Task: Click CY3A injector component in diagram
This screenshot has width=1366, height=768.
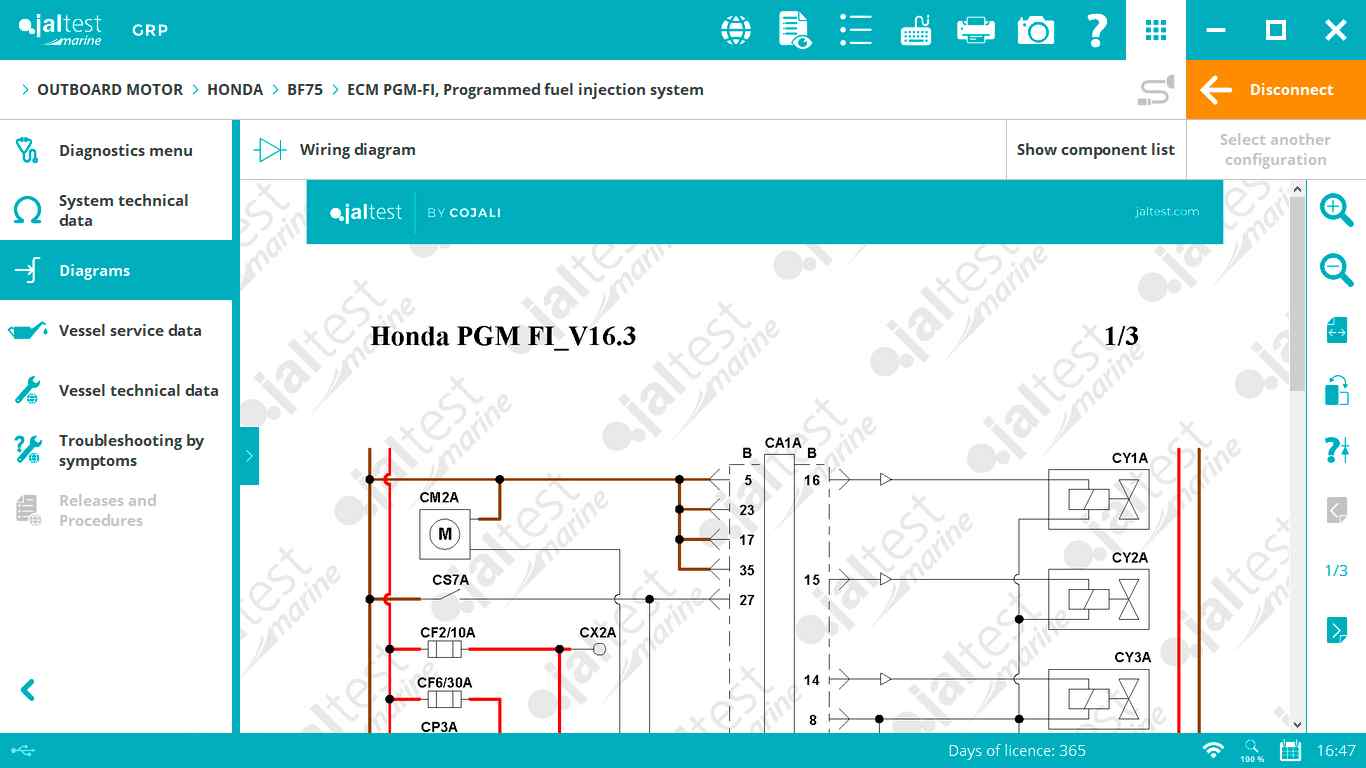Action: (x=1098, y=699)
